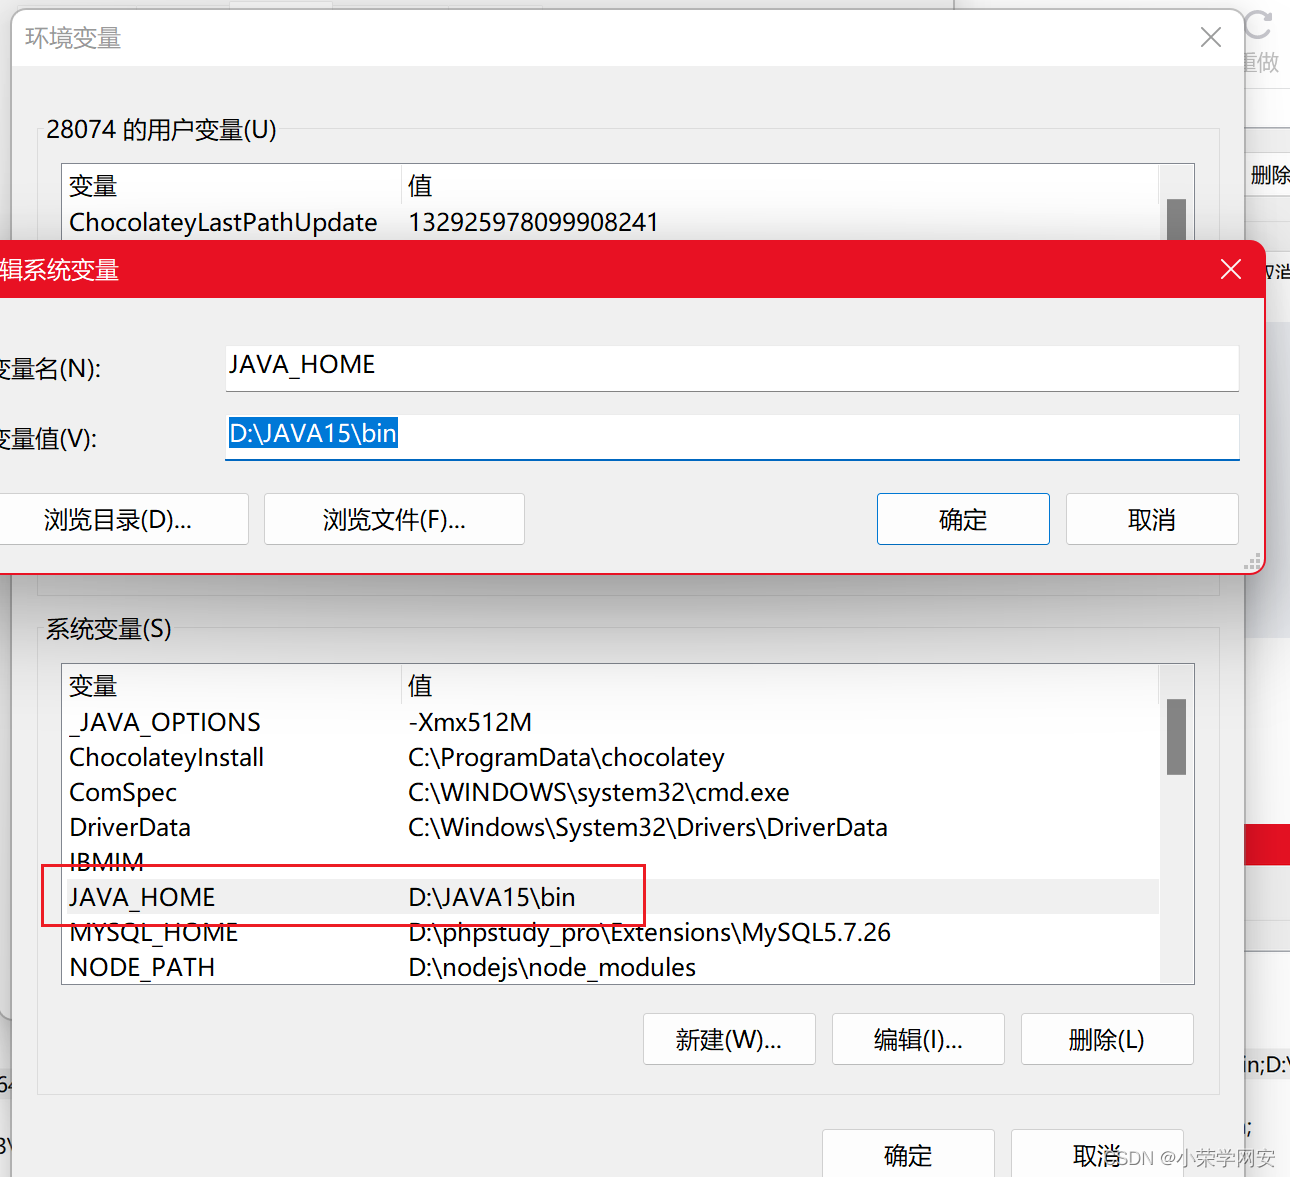This screenshot has width=1290, height=1177.
Task: Select the DriverData variable row
Action: (610, 827)
